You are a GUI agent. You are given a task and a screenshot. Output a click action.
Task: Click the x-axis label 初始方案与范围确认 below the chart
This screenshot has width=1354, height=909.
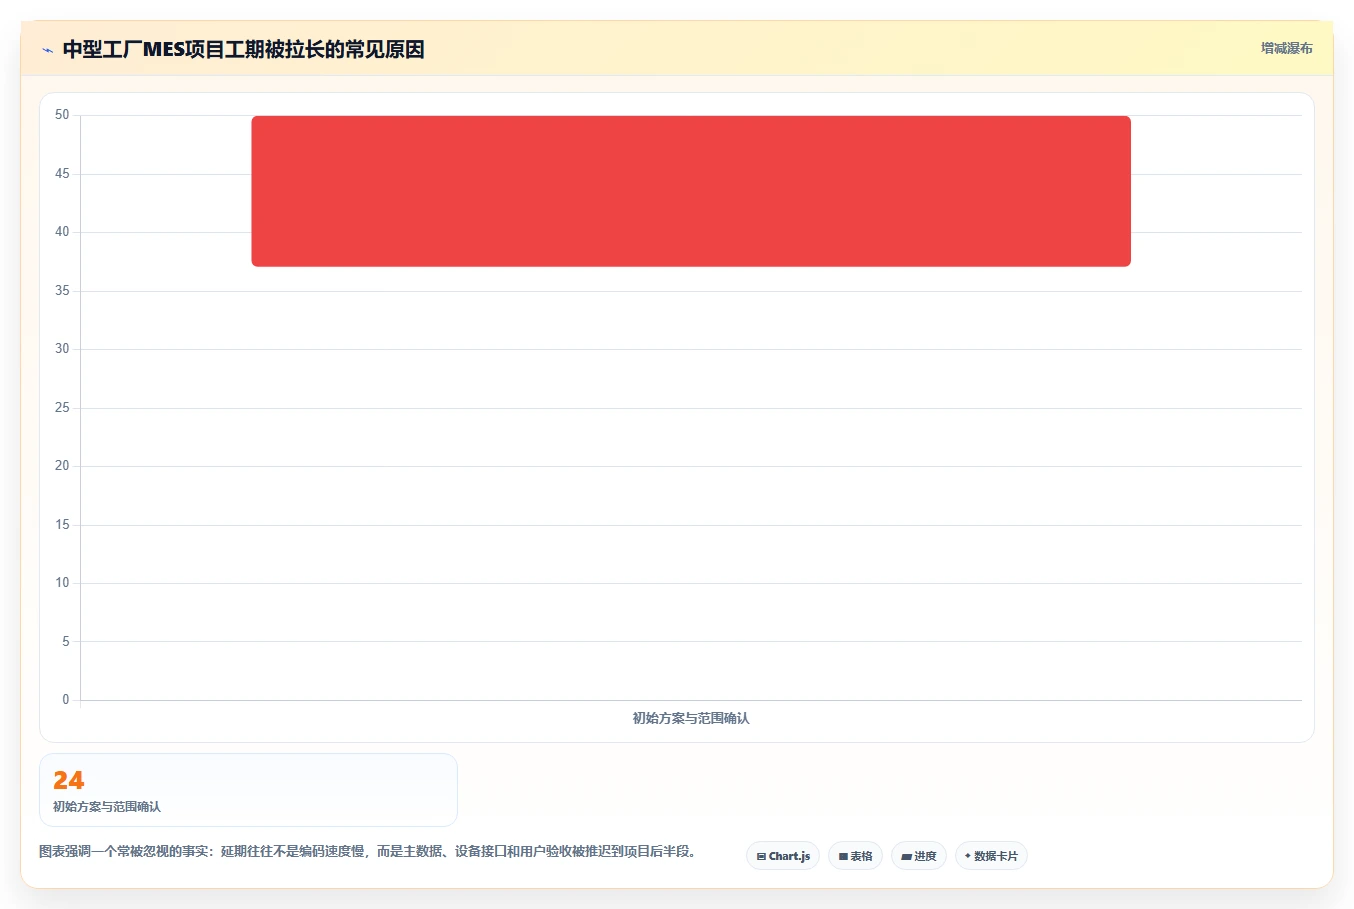(x=691, y=718)
